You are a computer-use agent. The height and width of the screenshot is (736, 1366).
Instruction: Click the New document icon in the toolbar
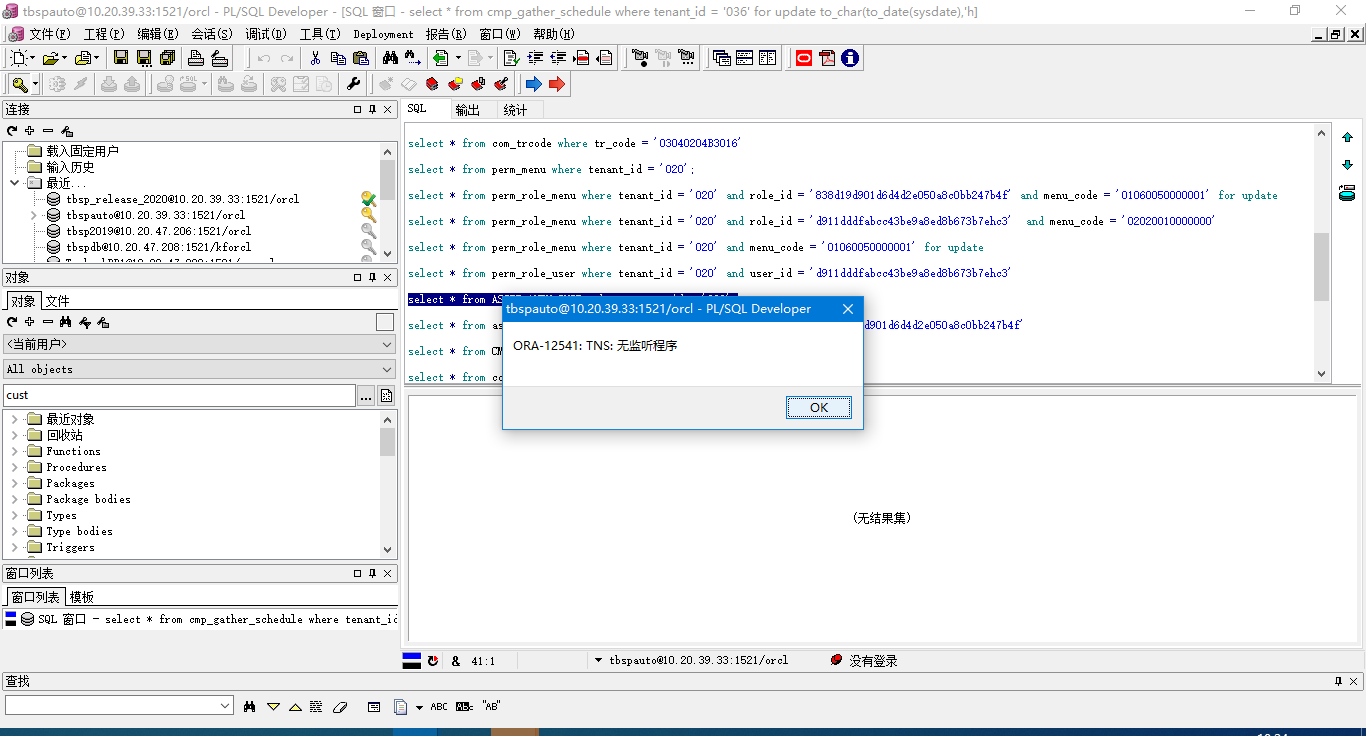18,58
